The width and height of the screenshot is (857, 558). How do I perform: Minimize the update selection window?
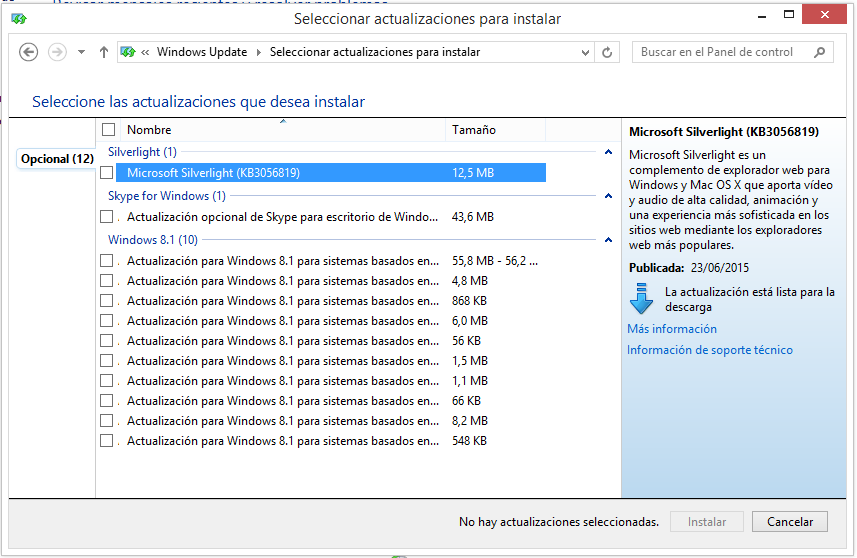[x=762, y=16]
